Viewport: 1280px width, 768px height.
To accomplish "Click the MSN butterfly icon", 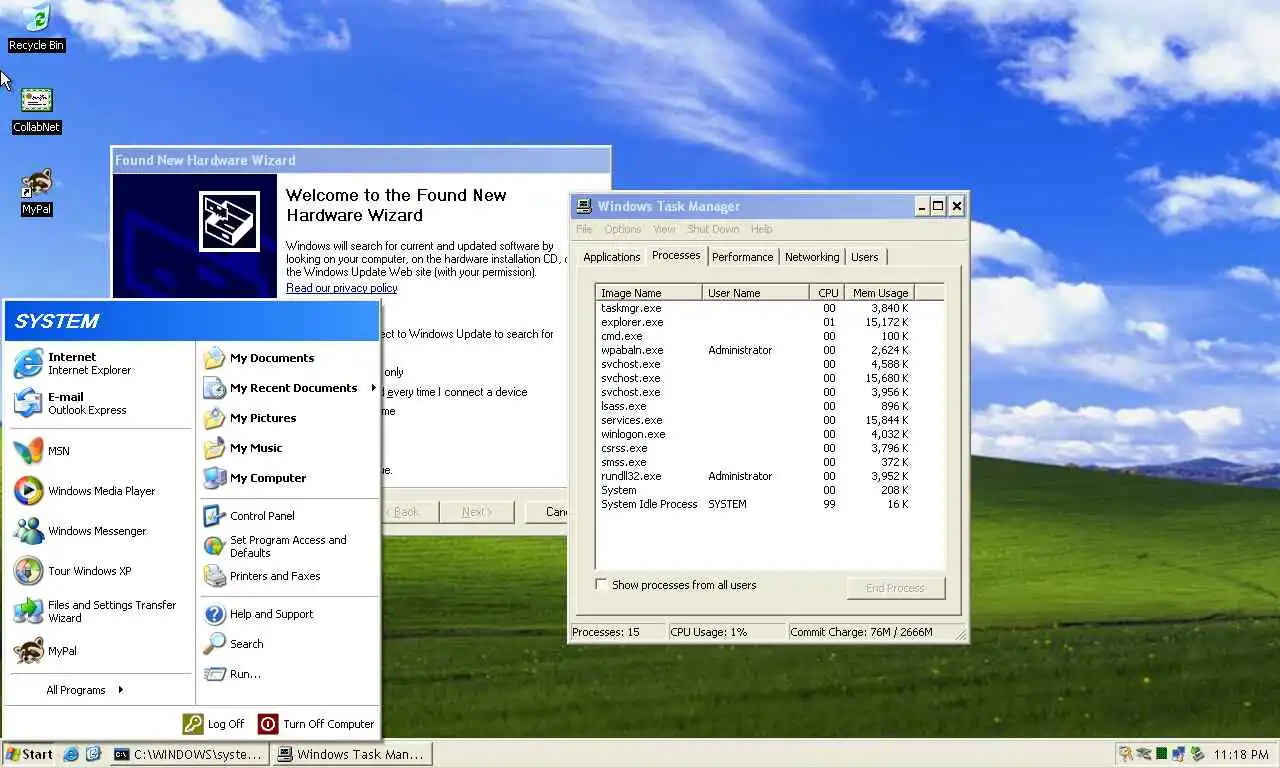I will (x=28, y=451).
